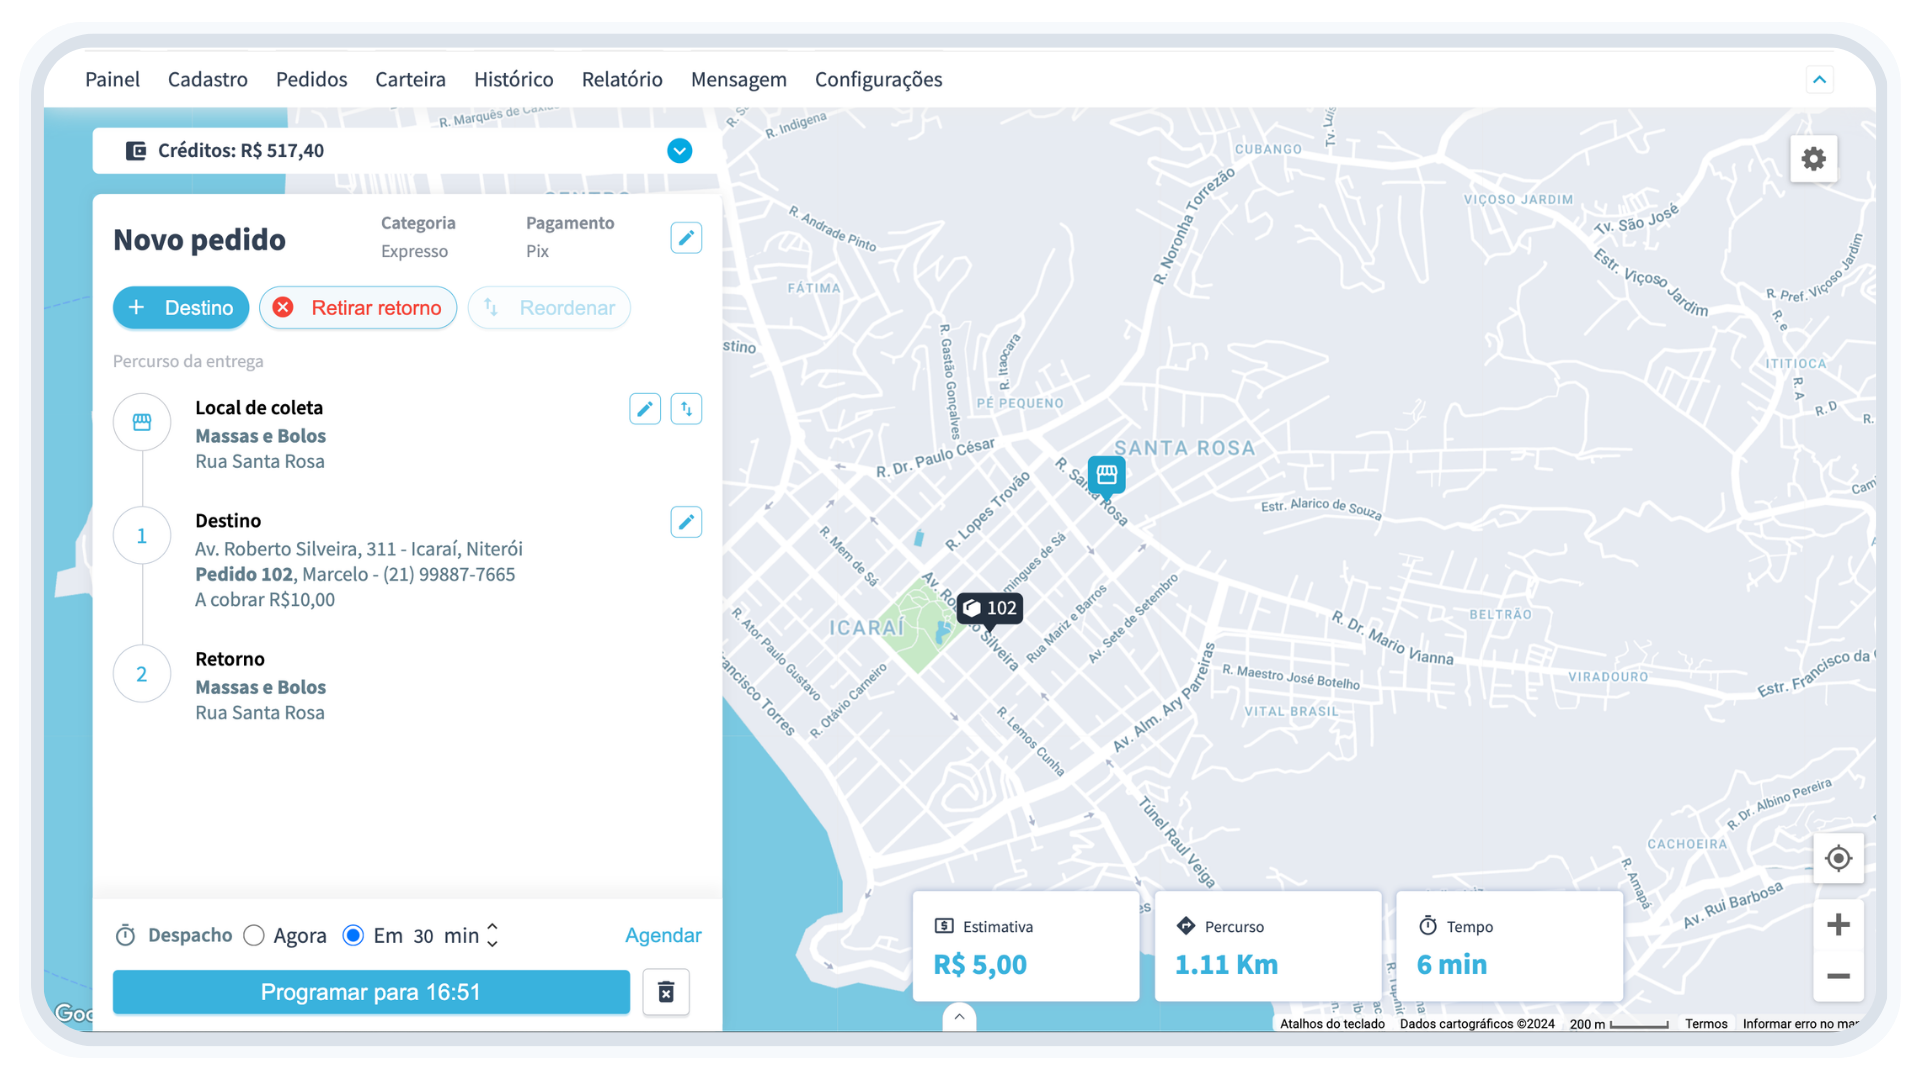
Task: Open the Termos link on map
Action: [x=1706, y=1024]
